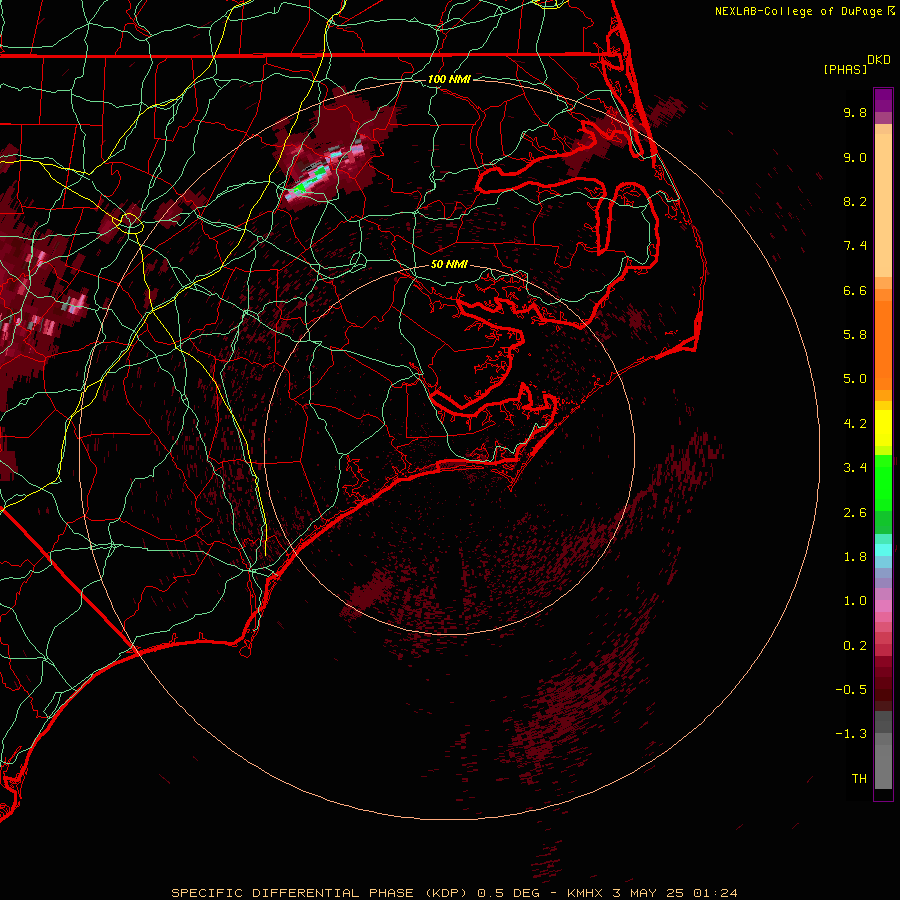The height and width of the screenshot is (900, 900).
Task: Select the 1.0 scale label
Action: click(x=855, y=601)
